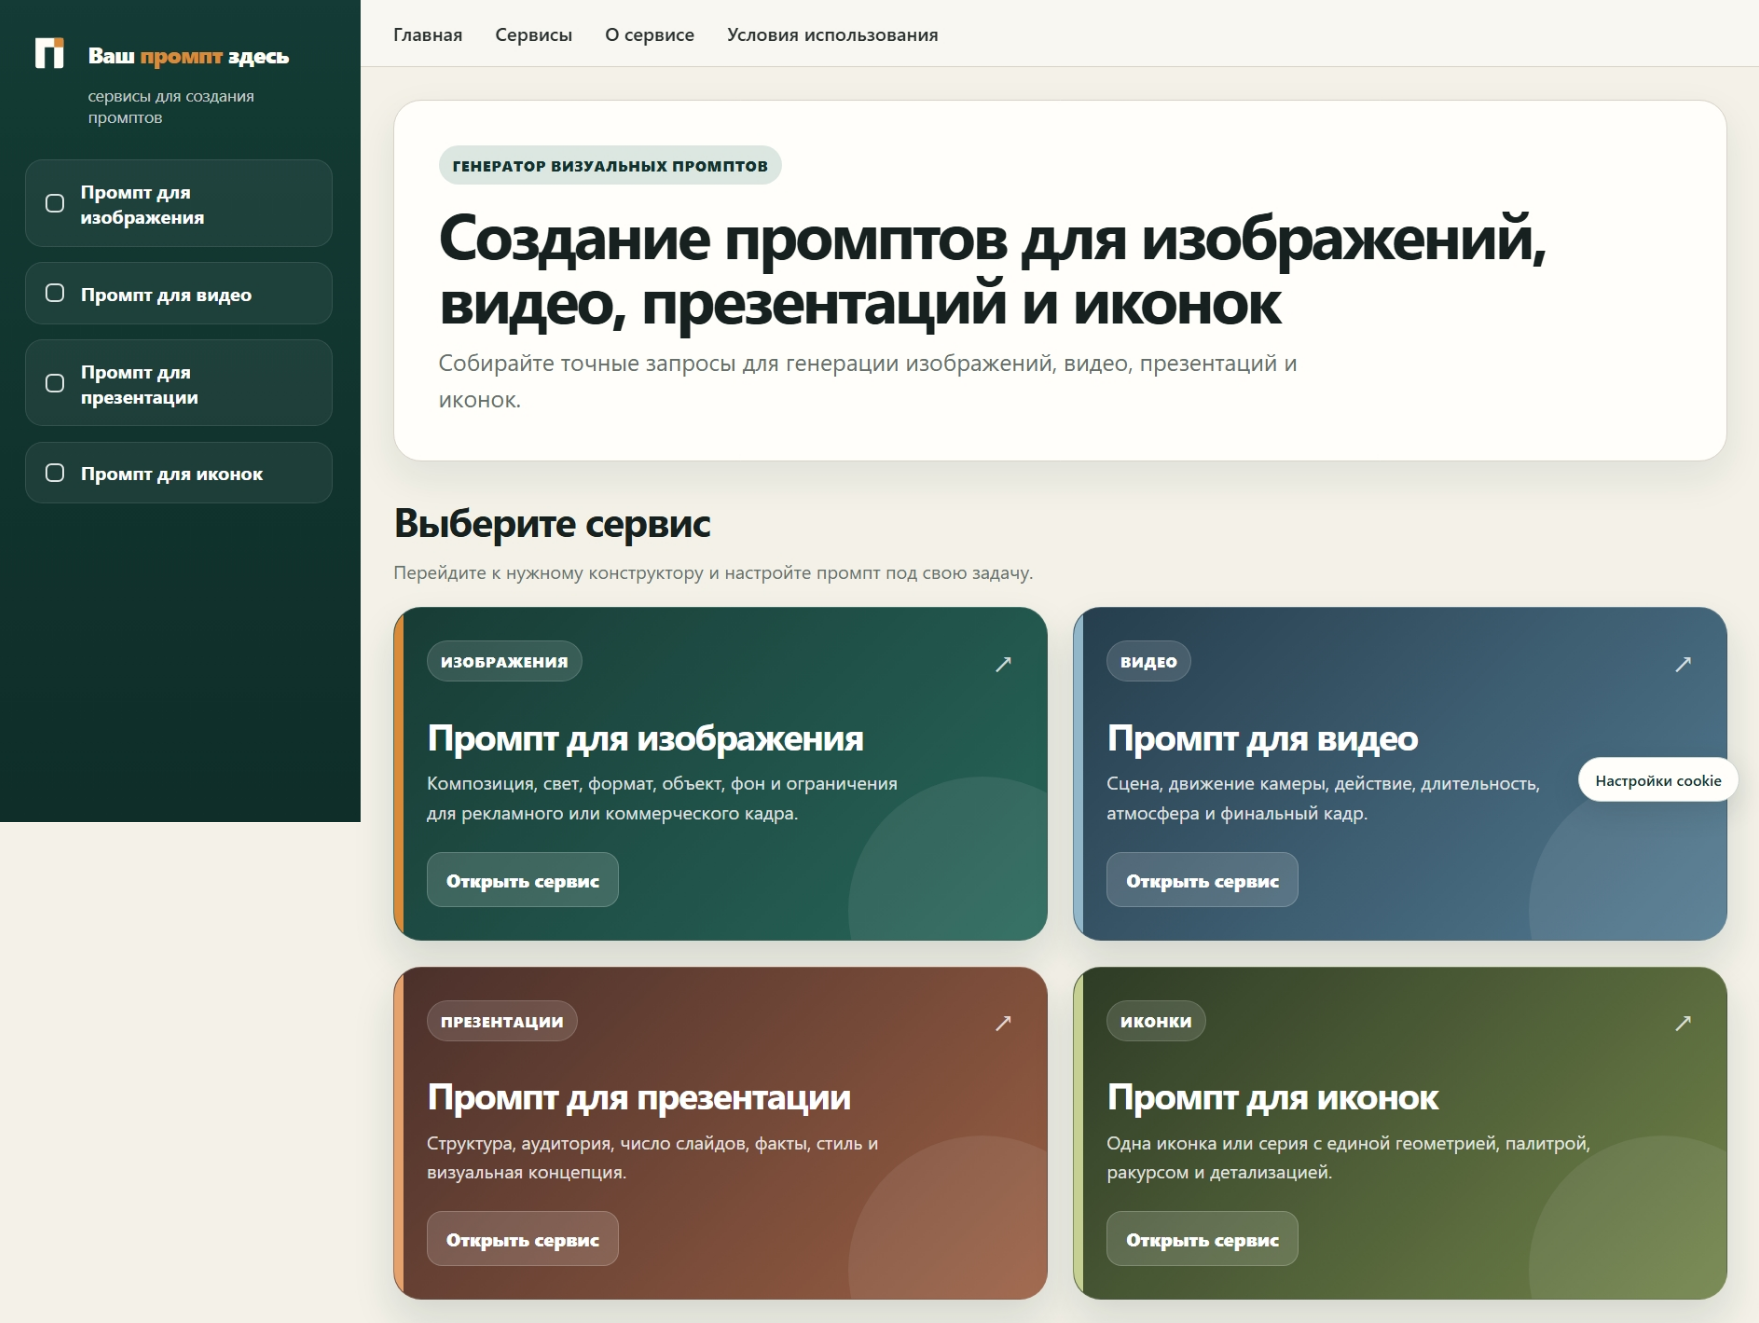
Task: Click heading Промпт для иконок on card
Action: (1272, 1097)
